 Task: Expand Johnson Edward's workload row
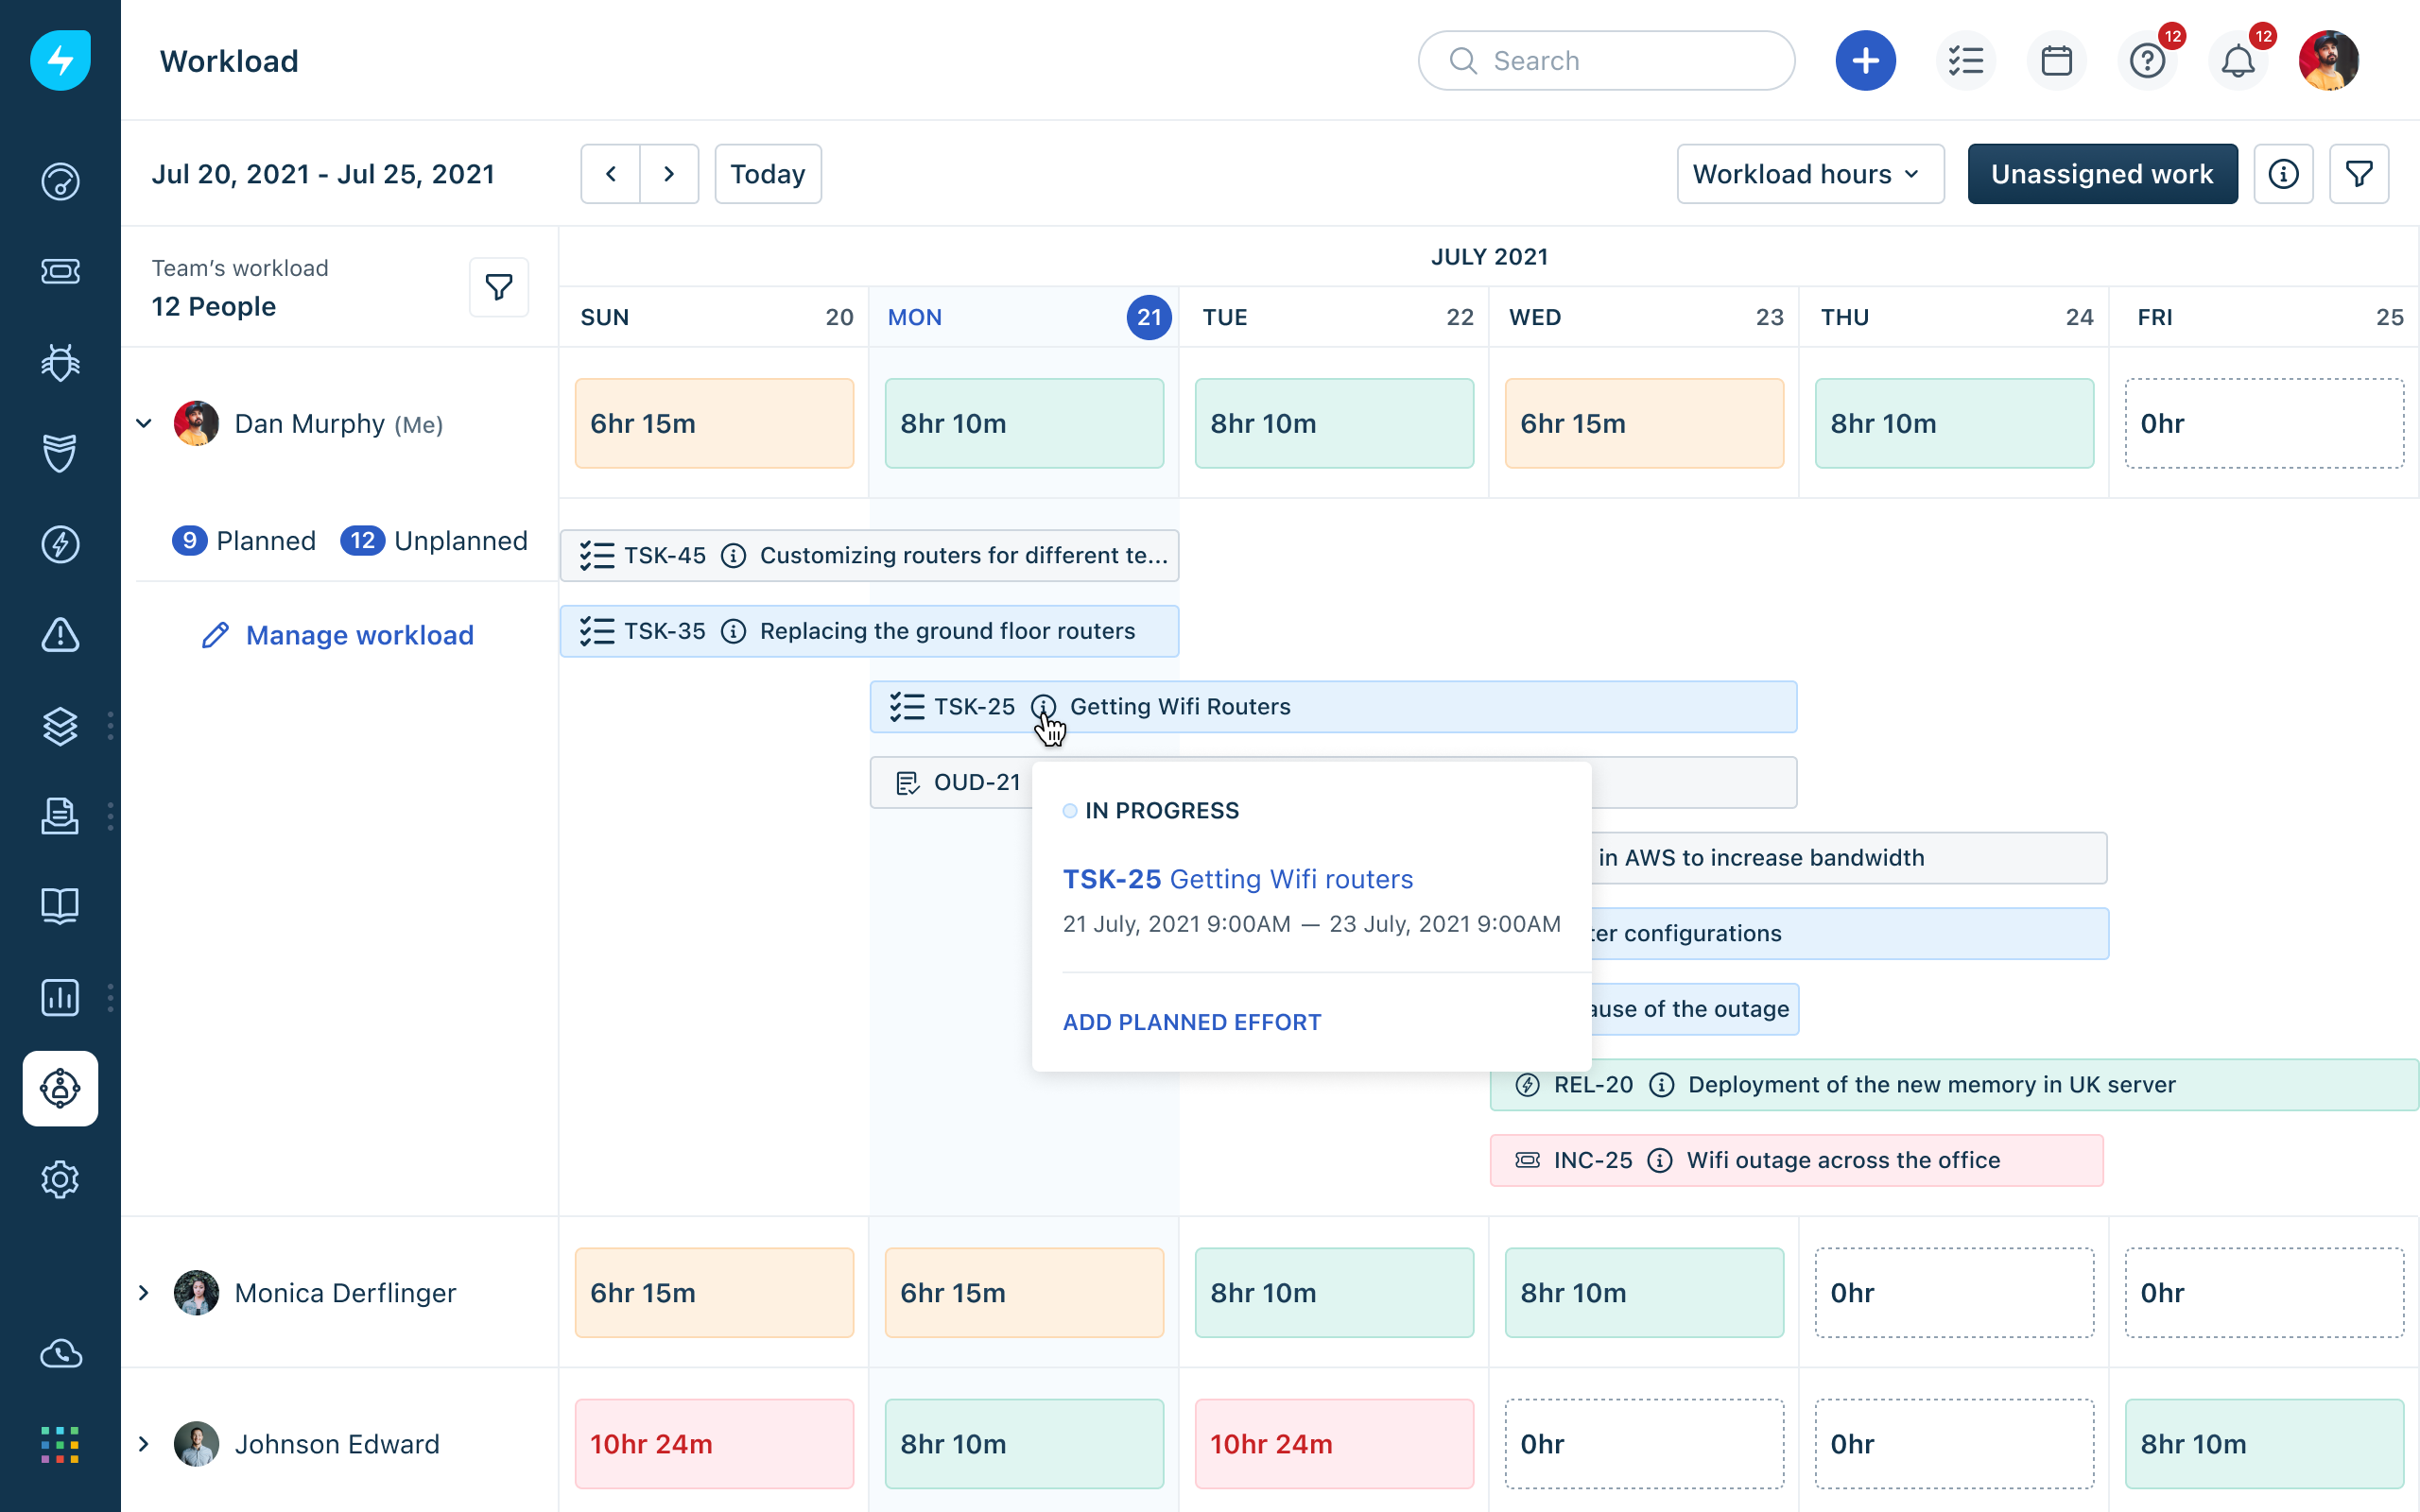143,1444
